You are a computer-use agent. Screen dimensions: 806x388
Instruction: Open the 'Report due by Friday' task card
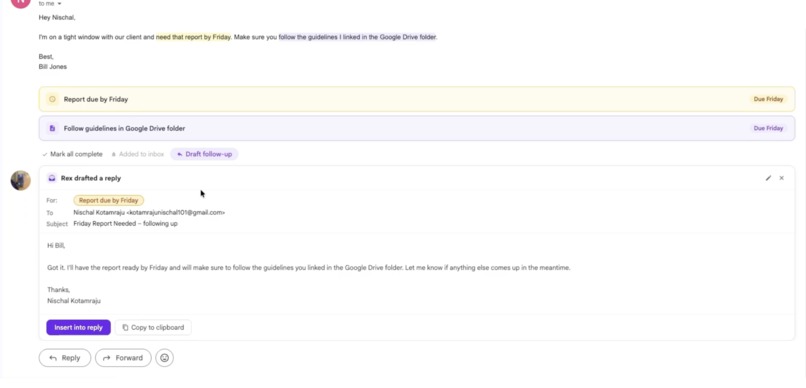[417, 99]
